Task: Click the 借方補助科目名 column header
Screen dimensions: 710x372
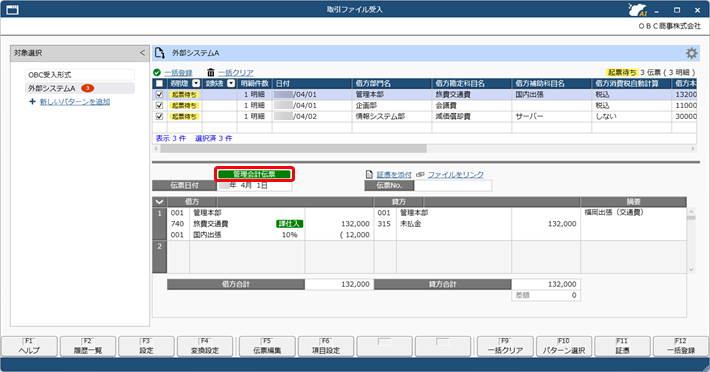Action: [x=552, y=83]
